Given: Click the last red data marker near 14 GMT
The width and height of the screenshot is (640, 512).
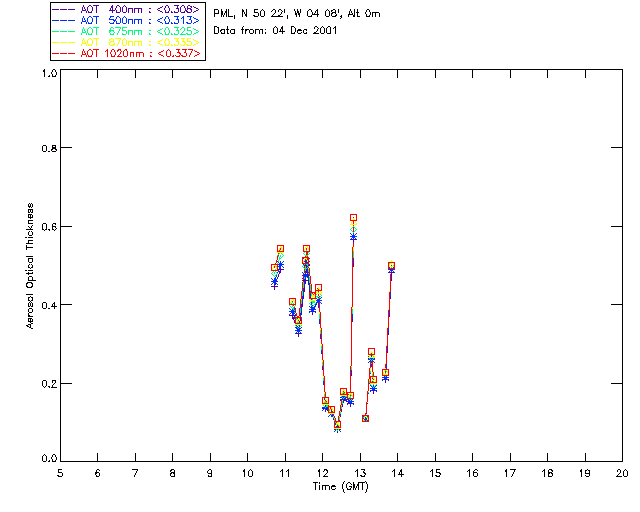Looking at the screenshot, I should click(391, 266).
